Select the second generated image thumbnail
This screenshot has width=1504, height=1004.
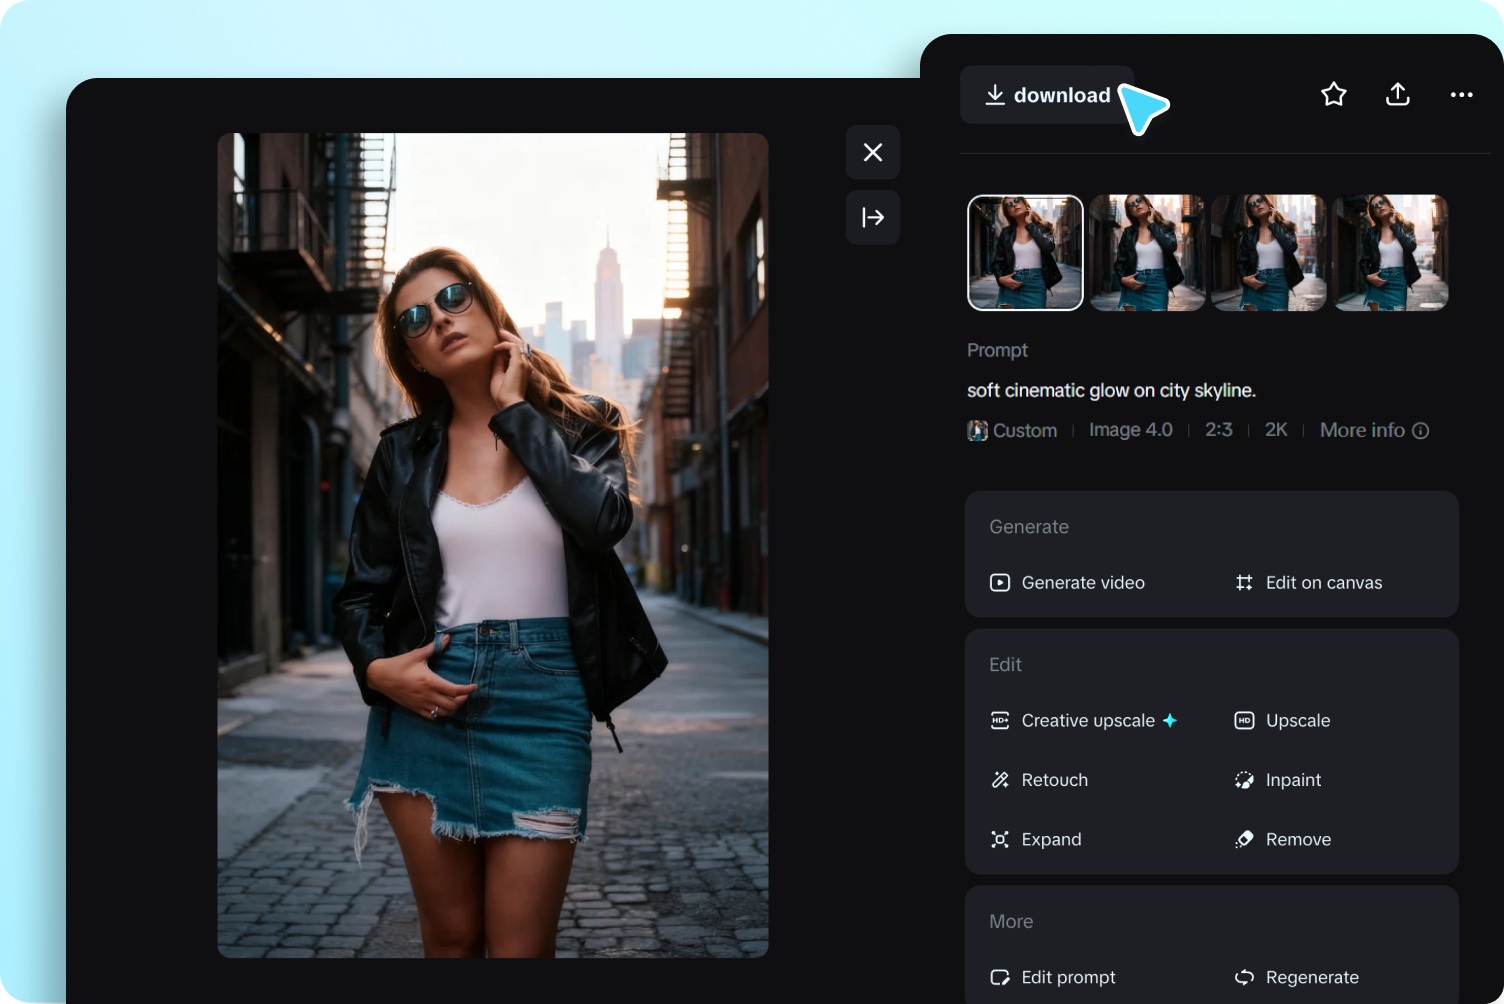tap(1147, 253)
